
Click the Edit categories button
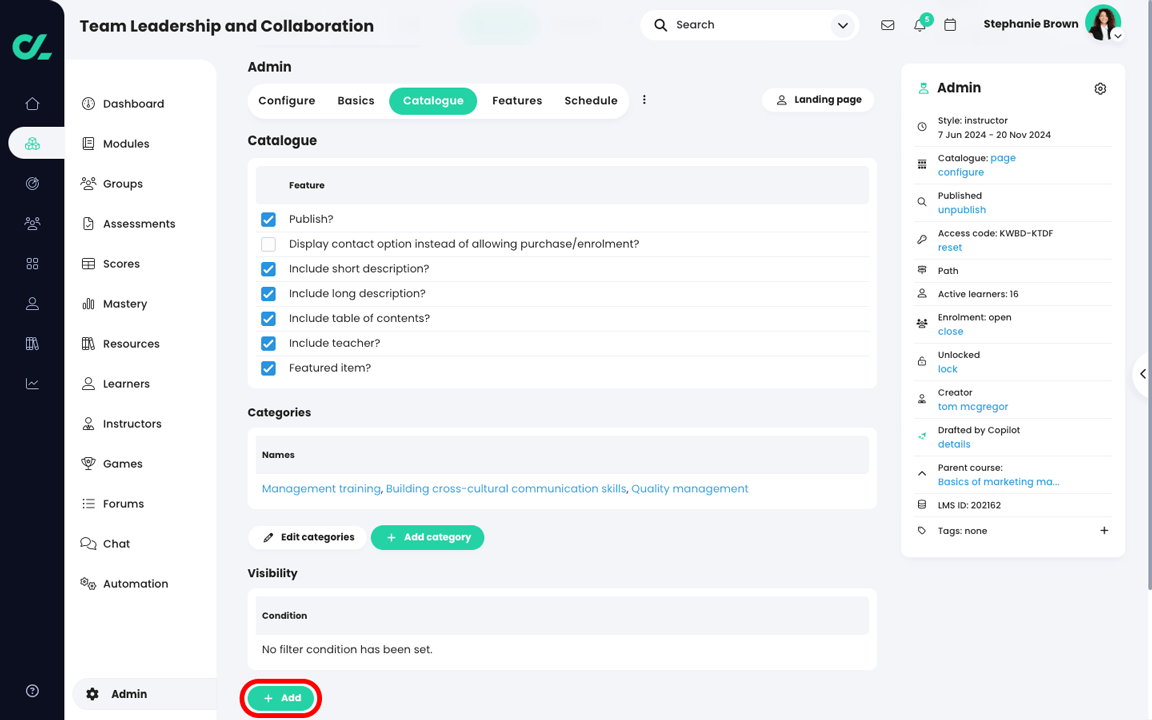coord(307,537)
